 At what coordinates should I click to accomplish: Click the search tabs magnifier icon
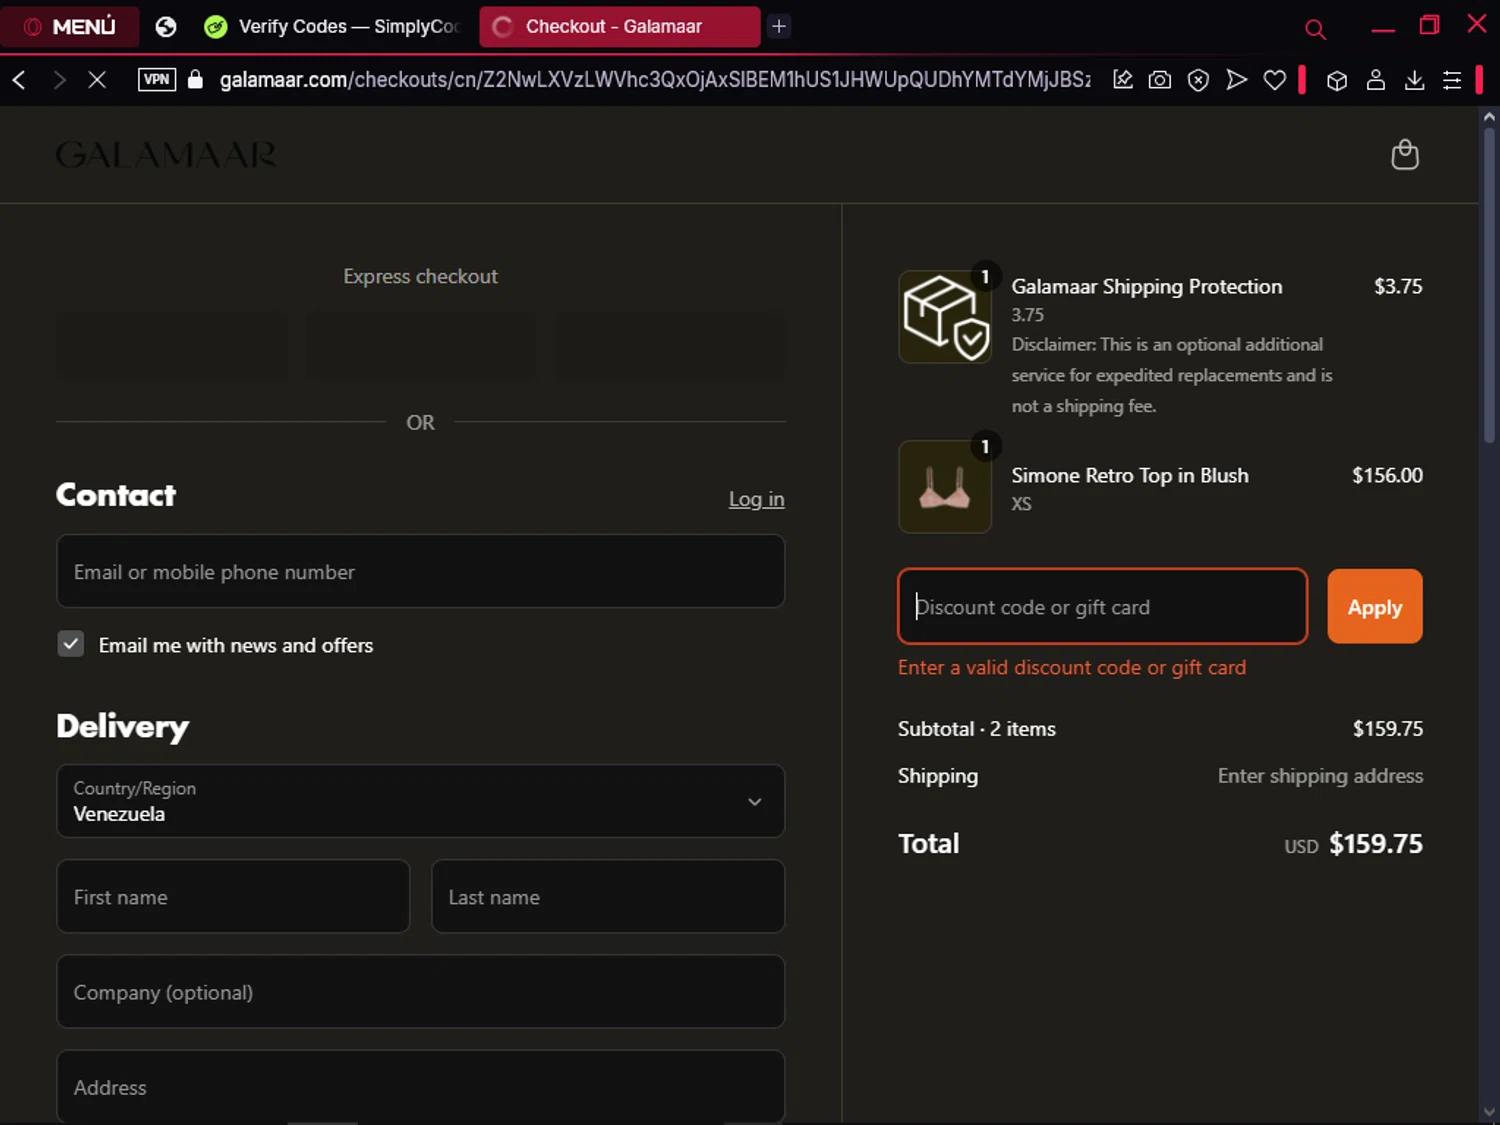[x=1315, y=30]
